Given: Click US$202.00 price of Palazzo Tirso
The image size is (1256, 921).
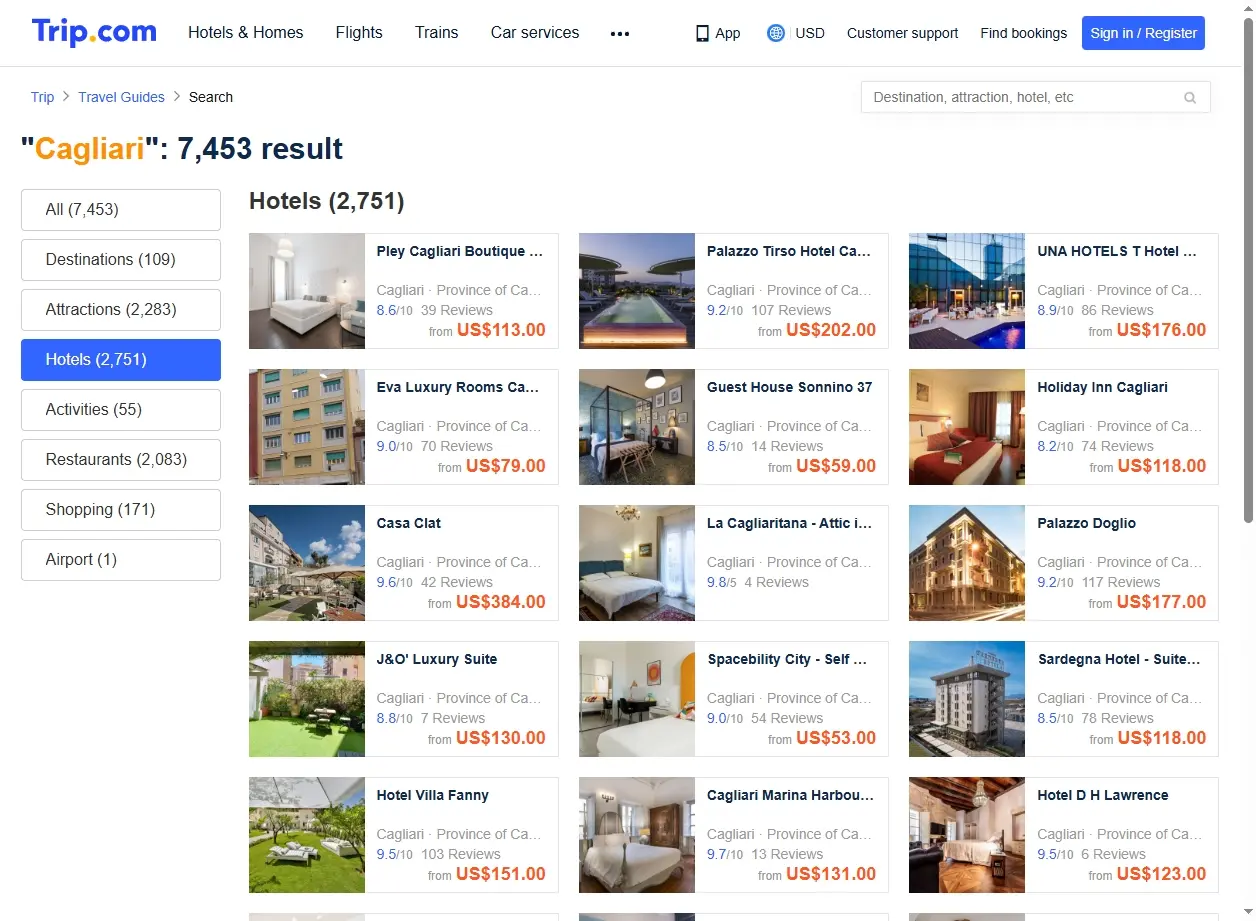Looking at the screenshot, I should click(x=831, y=330).
